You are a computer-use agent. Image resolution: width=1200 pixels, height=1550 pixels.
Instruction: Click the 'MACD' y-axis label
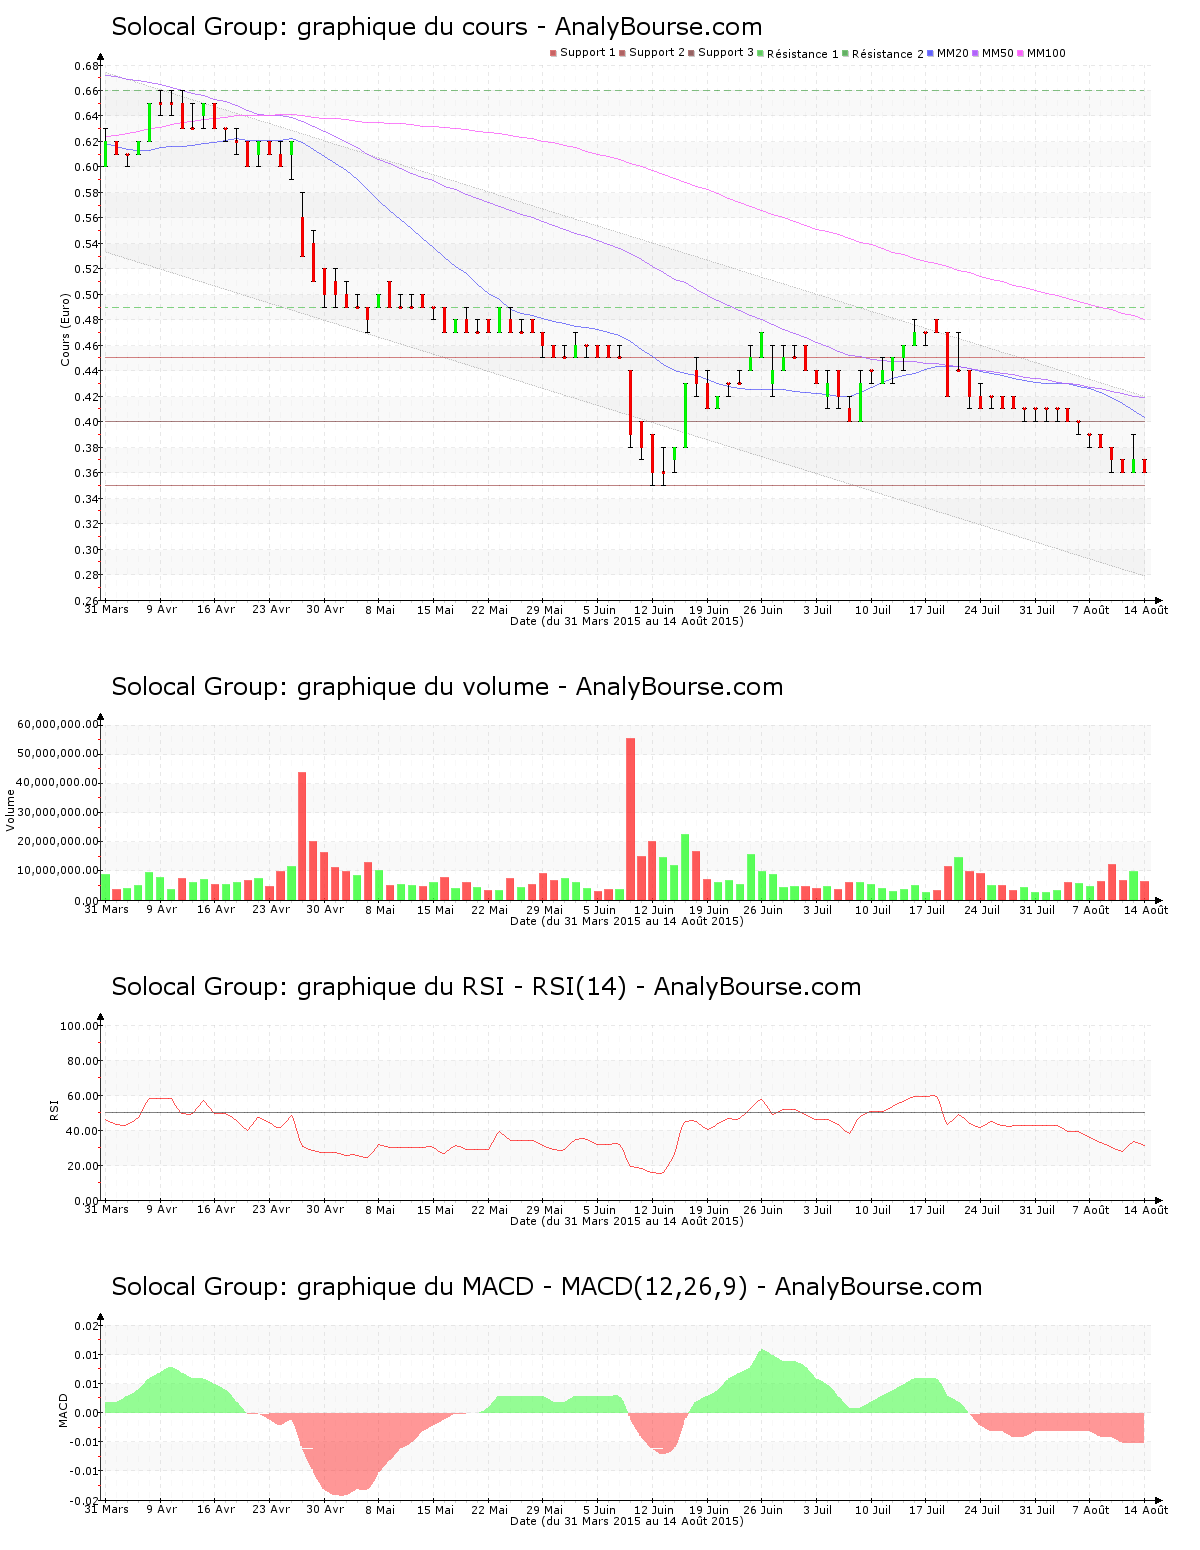click(63, 1410)
